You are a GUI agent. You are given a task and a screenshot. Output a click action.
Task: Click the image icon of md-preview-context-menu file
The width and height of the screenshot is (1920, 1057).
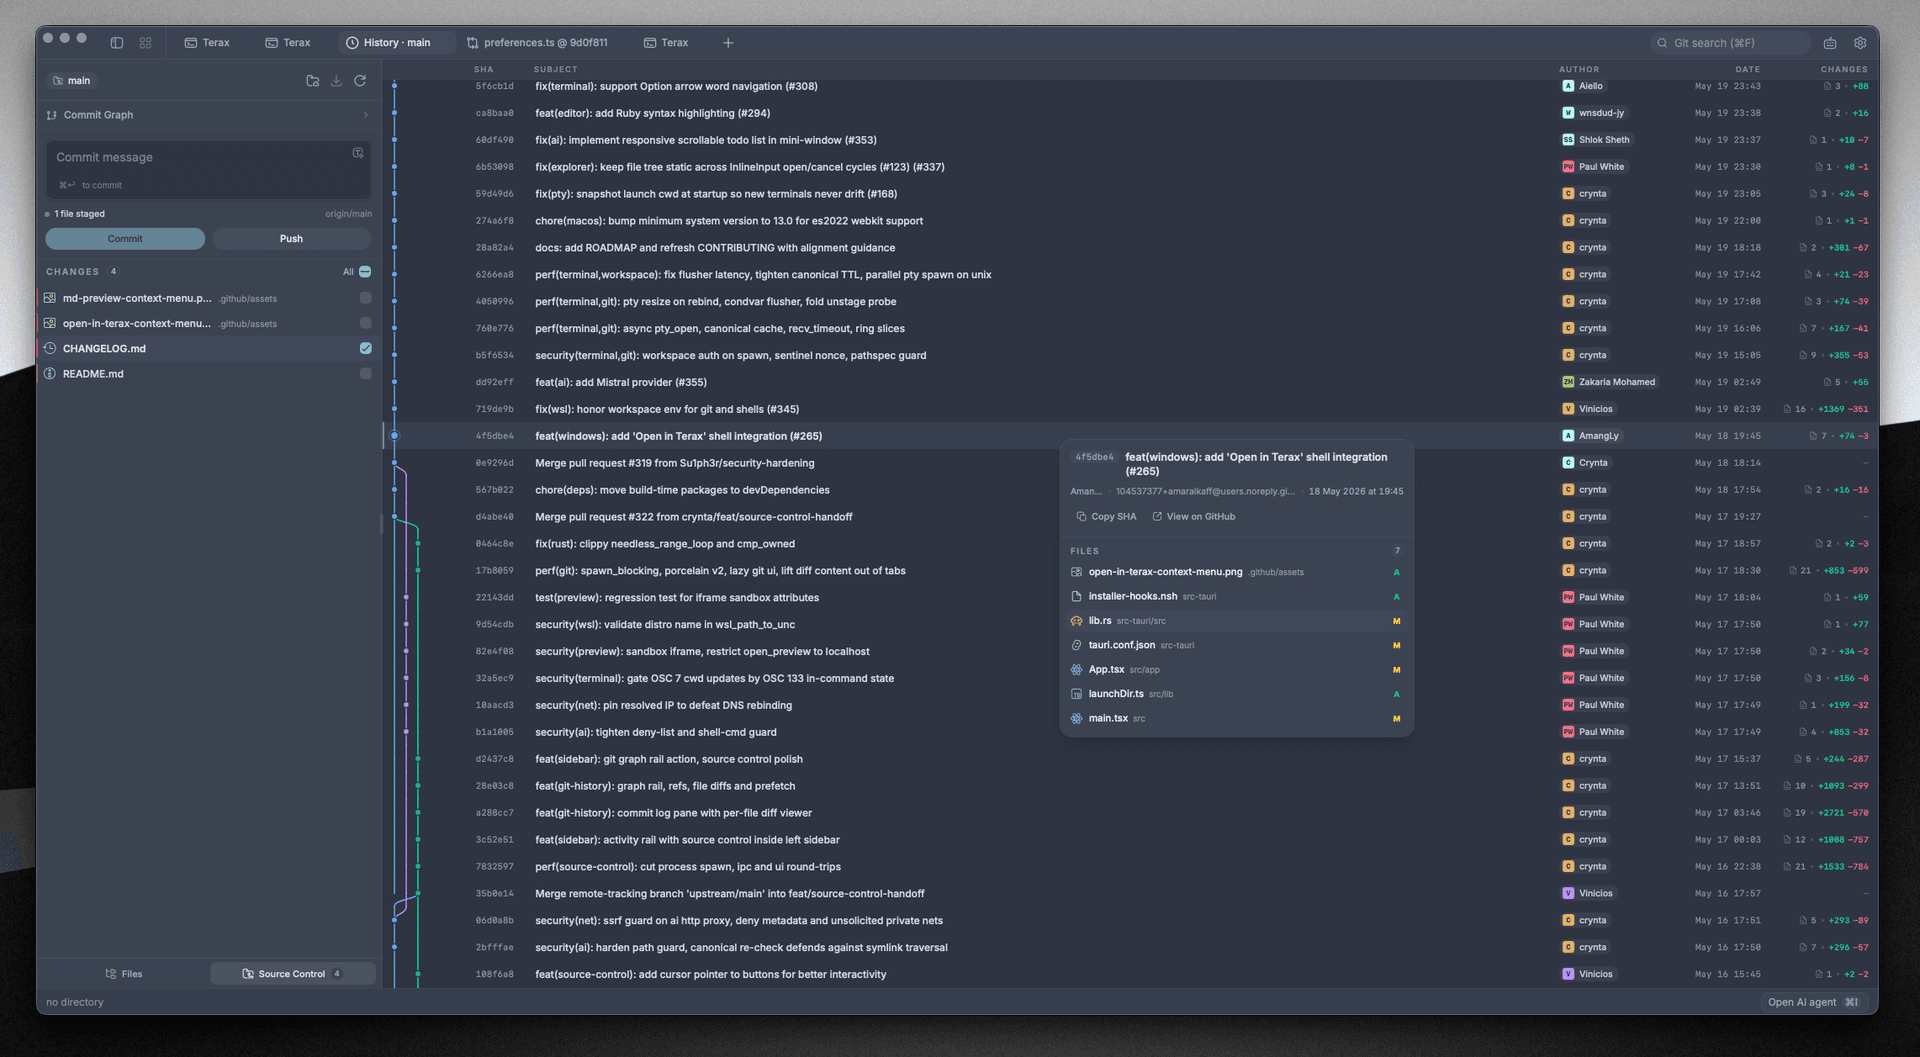pos(50,298)
